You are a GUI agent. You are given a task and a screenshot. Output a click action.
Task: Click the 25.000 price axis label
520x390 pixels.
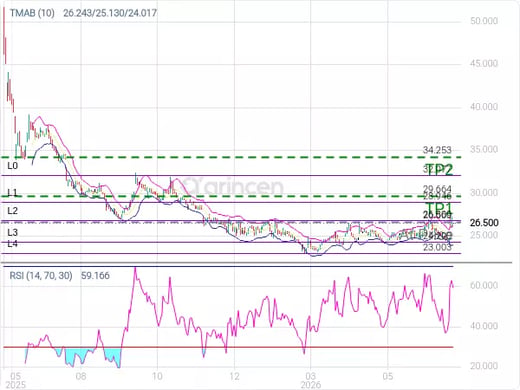(484, 235)
